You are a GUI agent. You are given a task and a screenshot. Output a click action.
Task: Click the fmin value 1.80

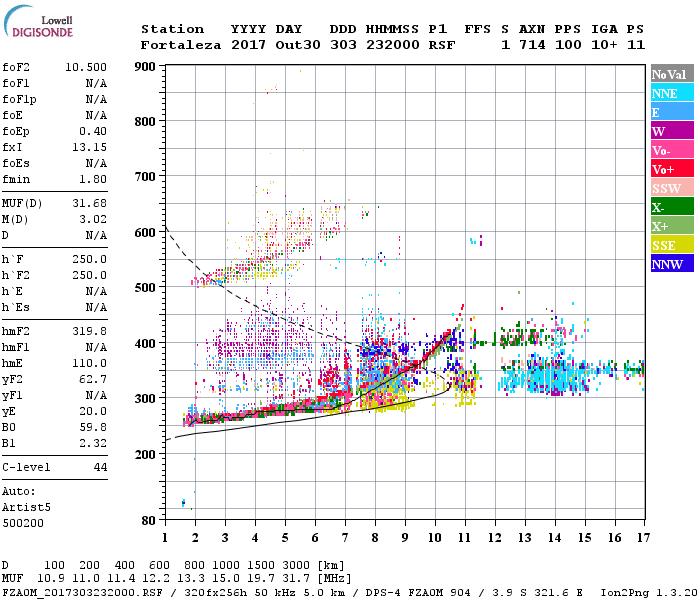[93, 179]
